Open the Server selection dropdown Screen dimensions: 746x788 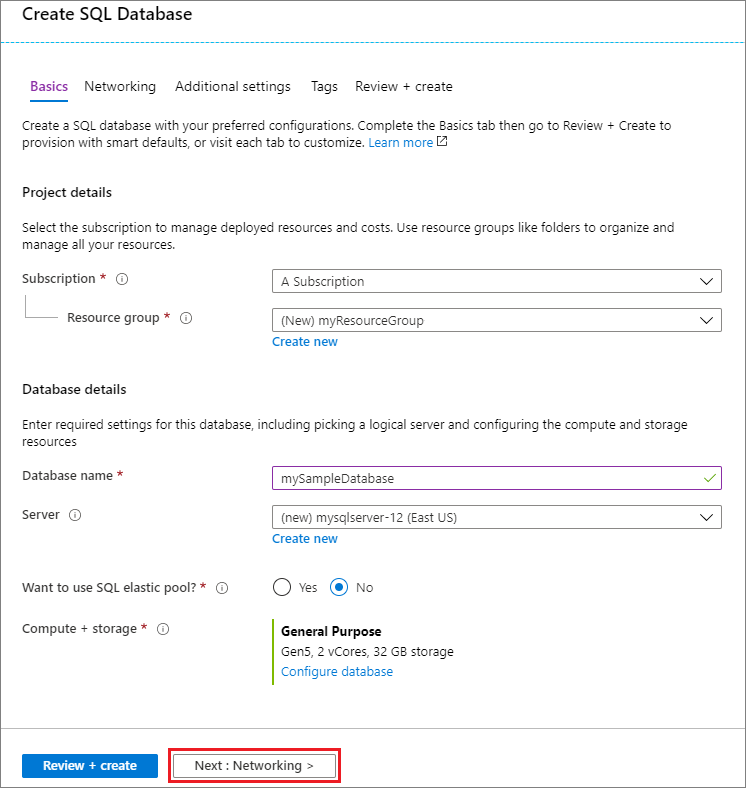[x=496, y=517]
